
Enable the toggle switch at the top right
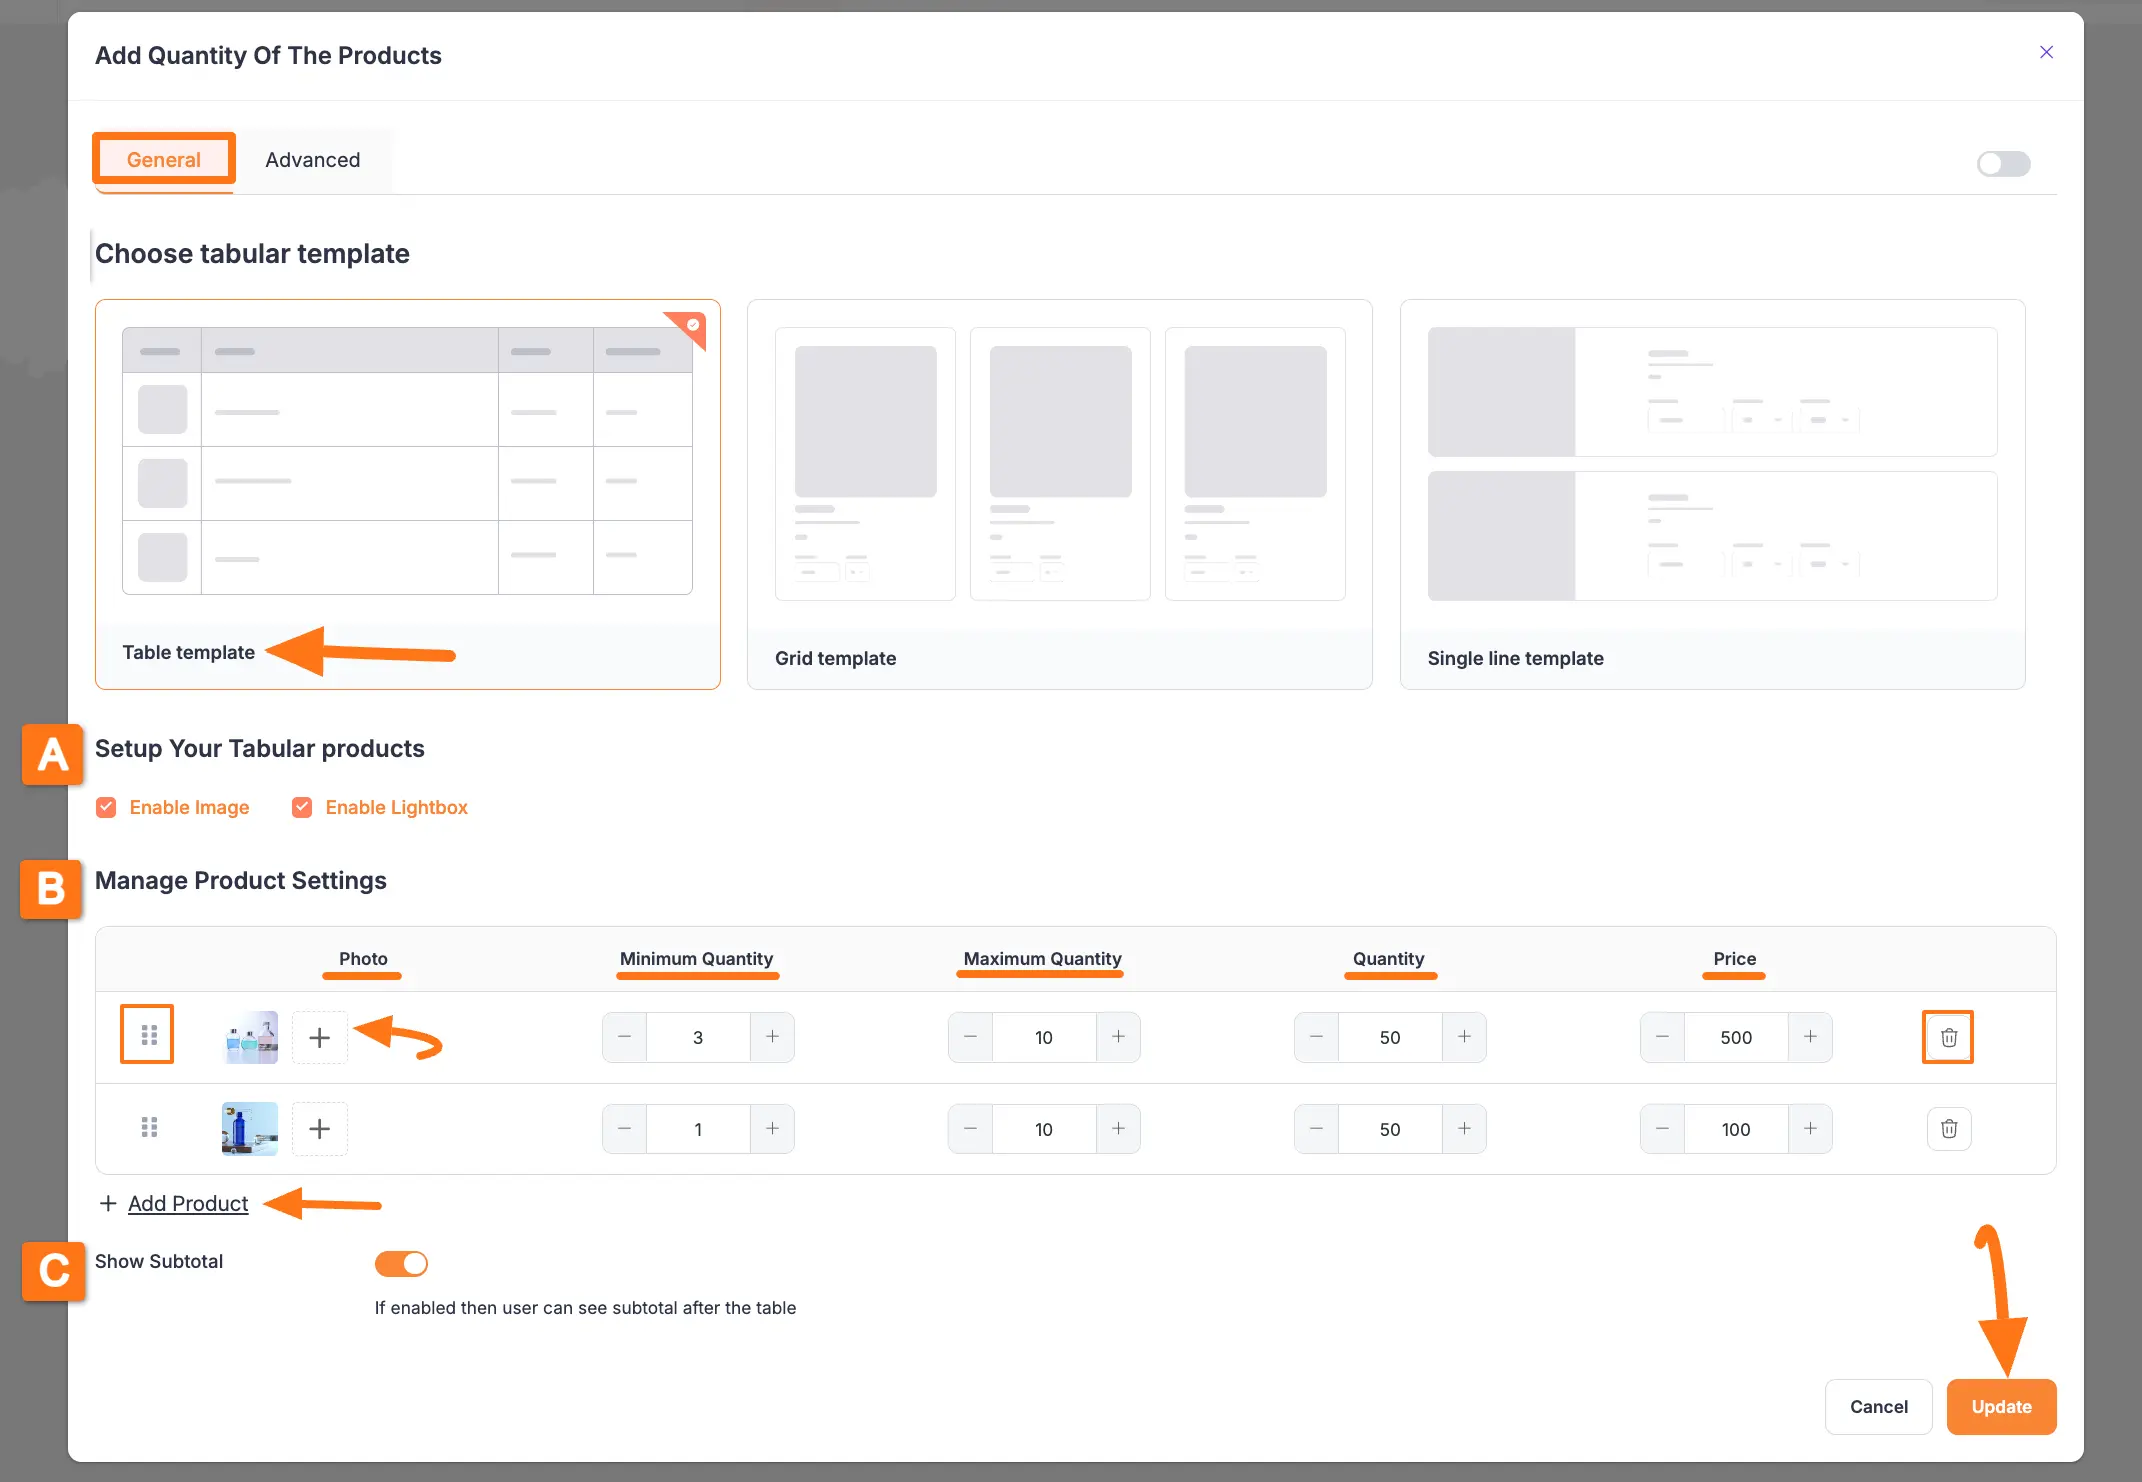pos(2003,163)
